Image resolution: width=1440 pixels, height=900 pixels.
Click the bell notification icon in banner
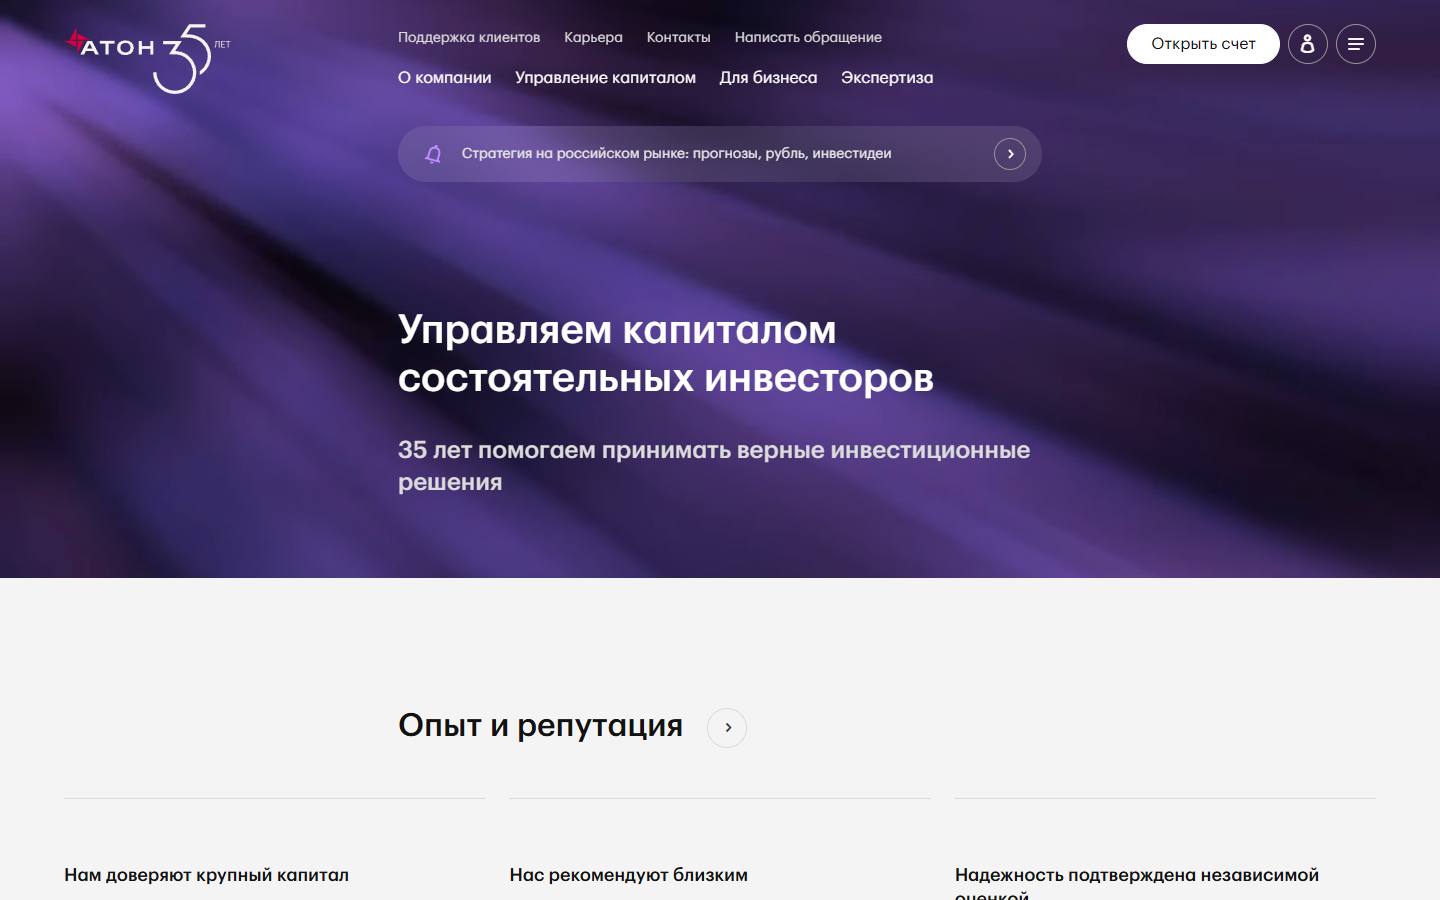pos(433,154)
